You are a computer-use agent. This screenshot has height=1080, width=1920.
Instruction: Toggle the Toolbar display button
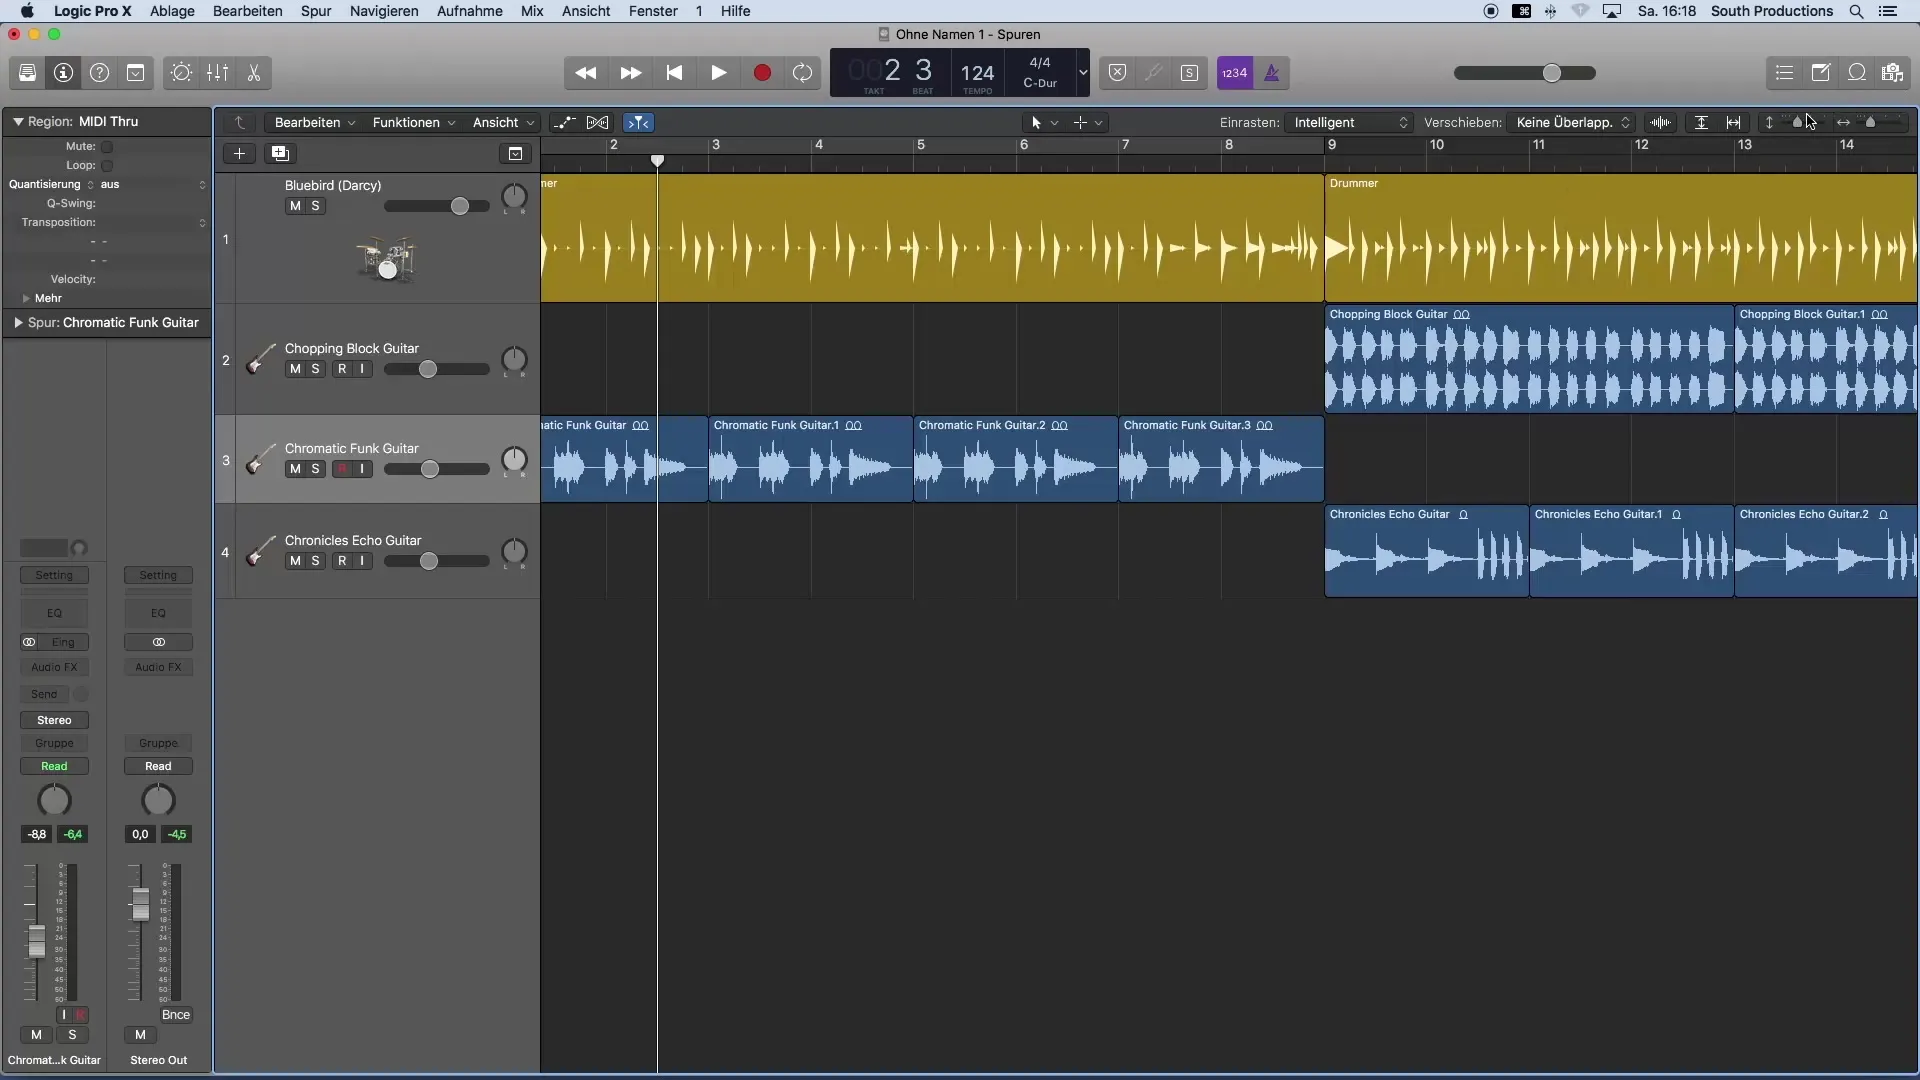[135, 73]
